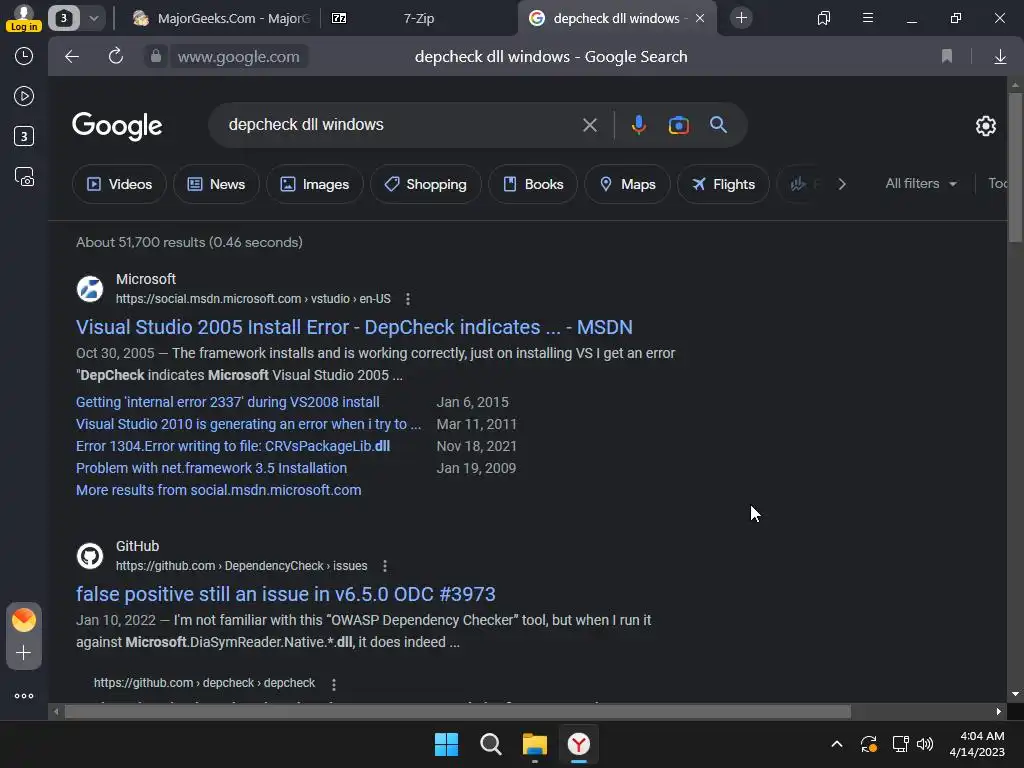This screenshot has height=768, width=1024.
Task: Open Error 1304 CRVsPackageLib.dll link
Action: pos(232,447)
